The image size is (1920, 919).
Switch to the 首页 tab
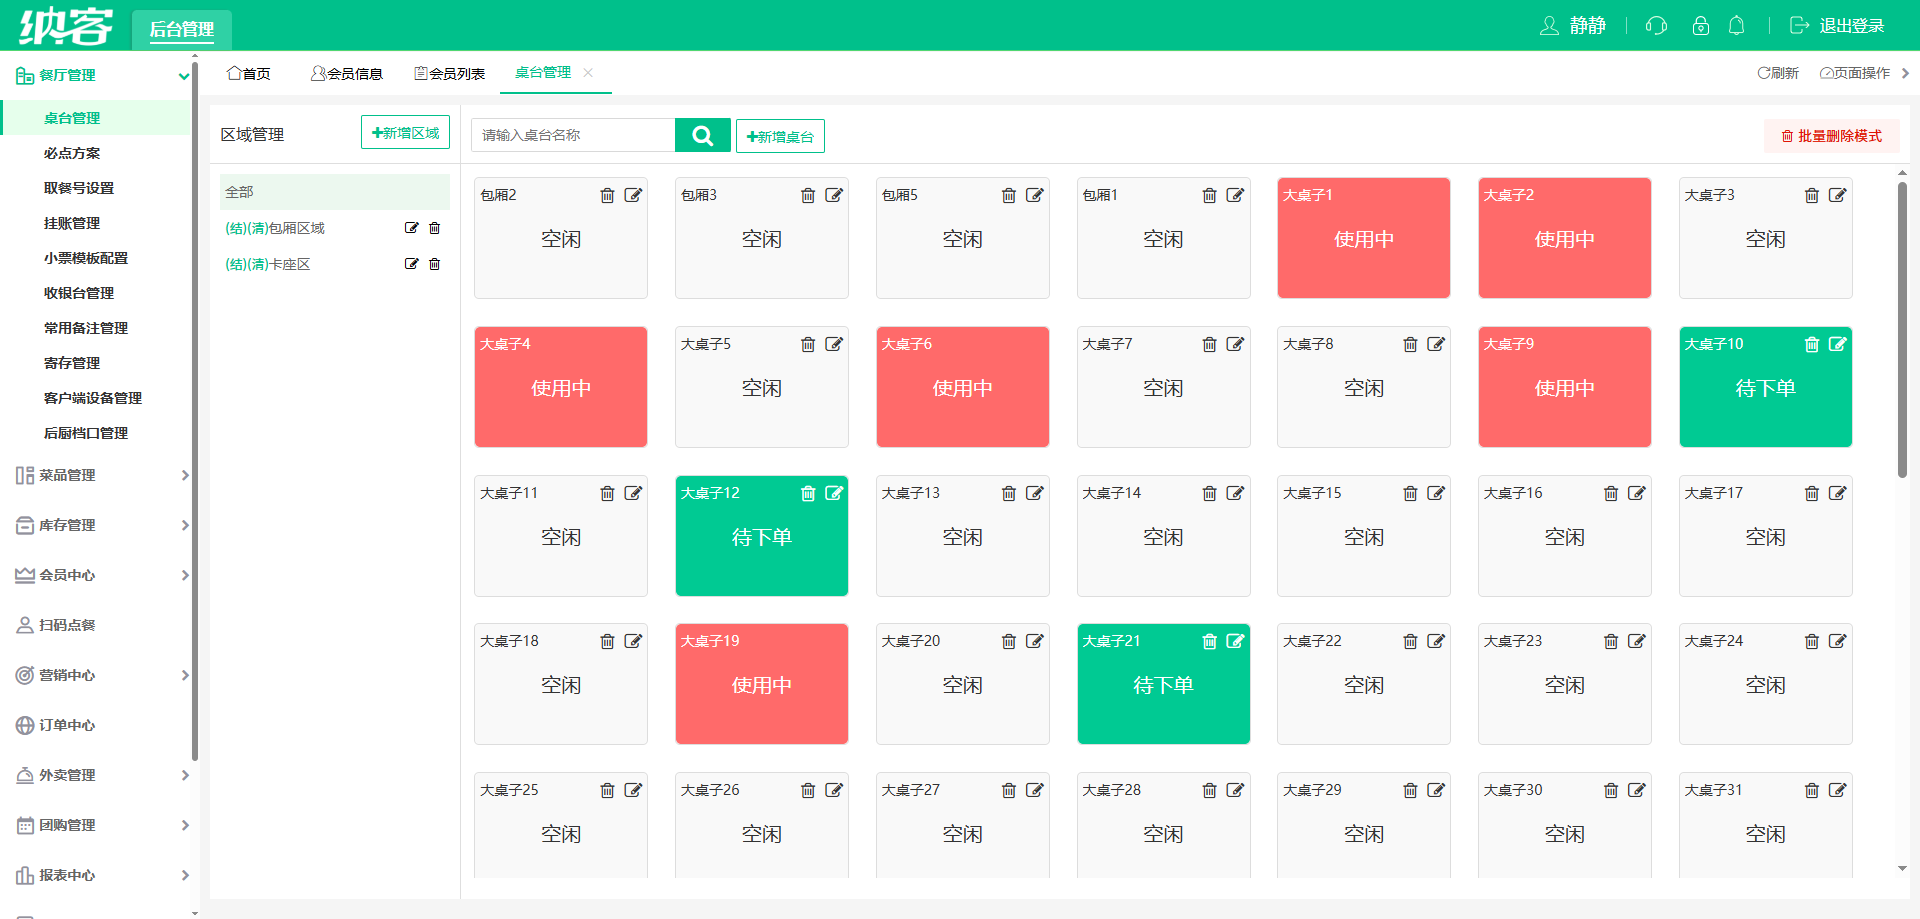[x=249, y=73]
